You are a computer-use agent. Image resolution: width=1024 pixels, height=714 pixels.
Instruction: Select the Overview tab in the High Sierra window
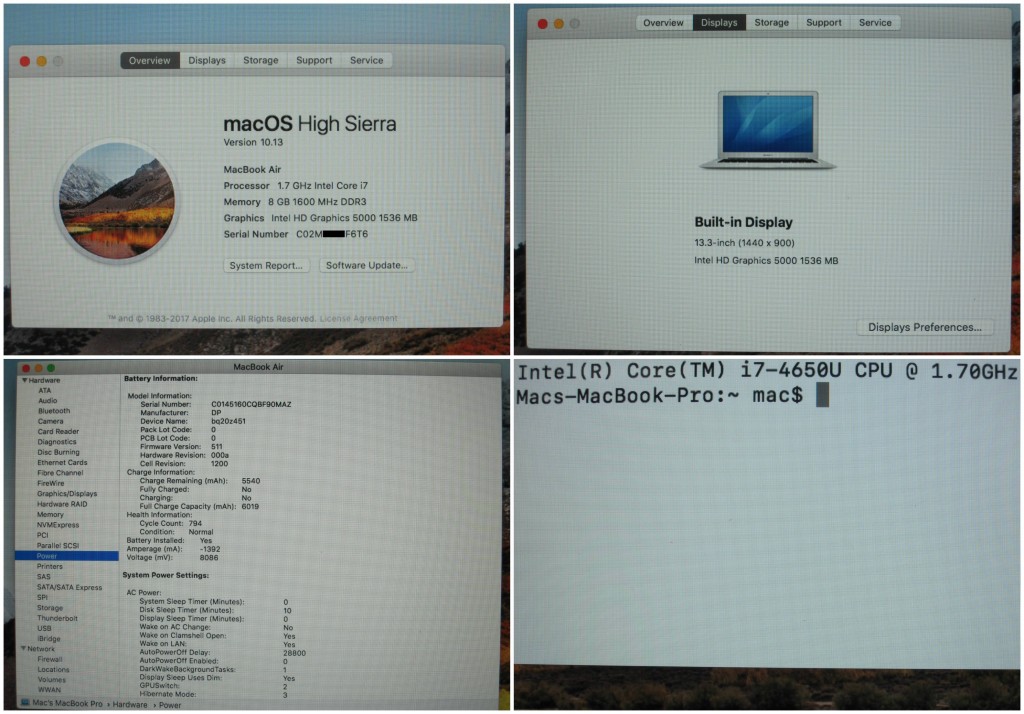click(x=150, y=60)
